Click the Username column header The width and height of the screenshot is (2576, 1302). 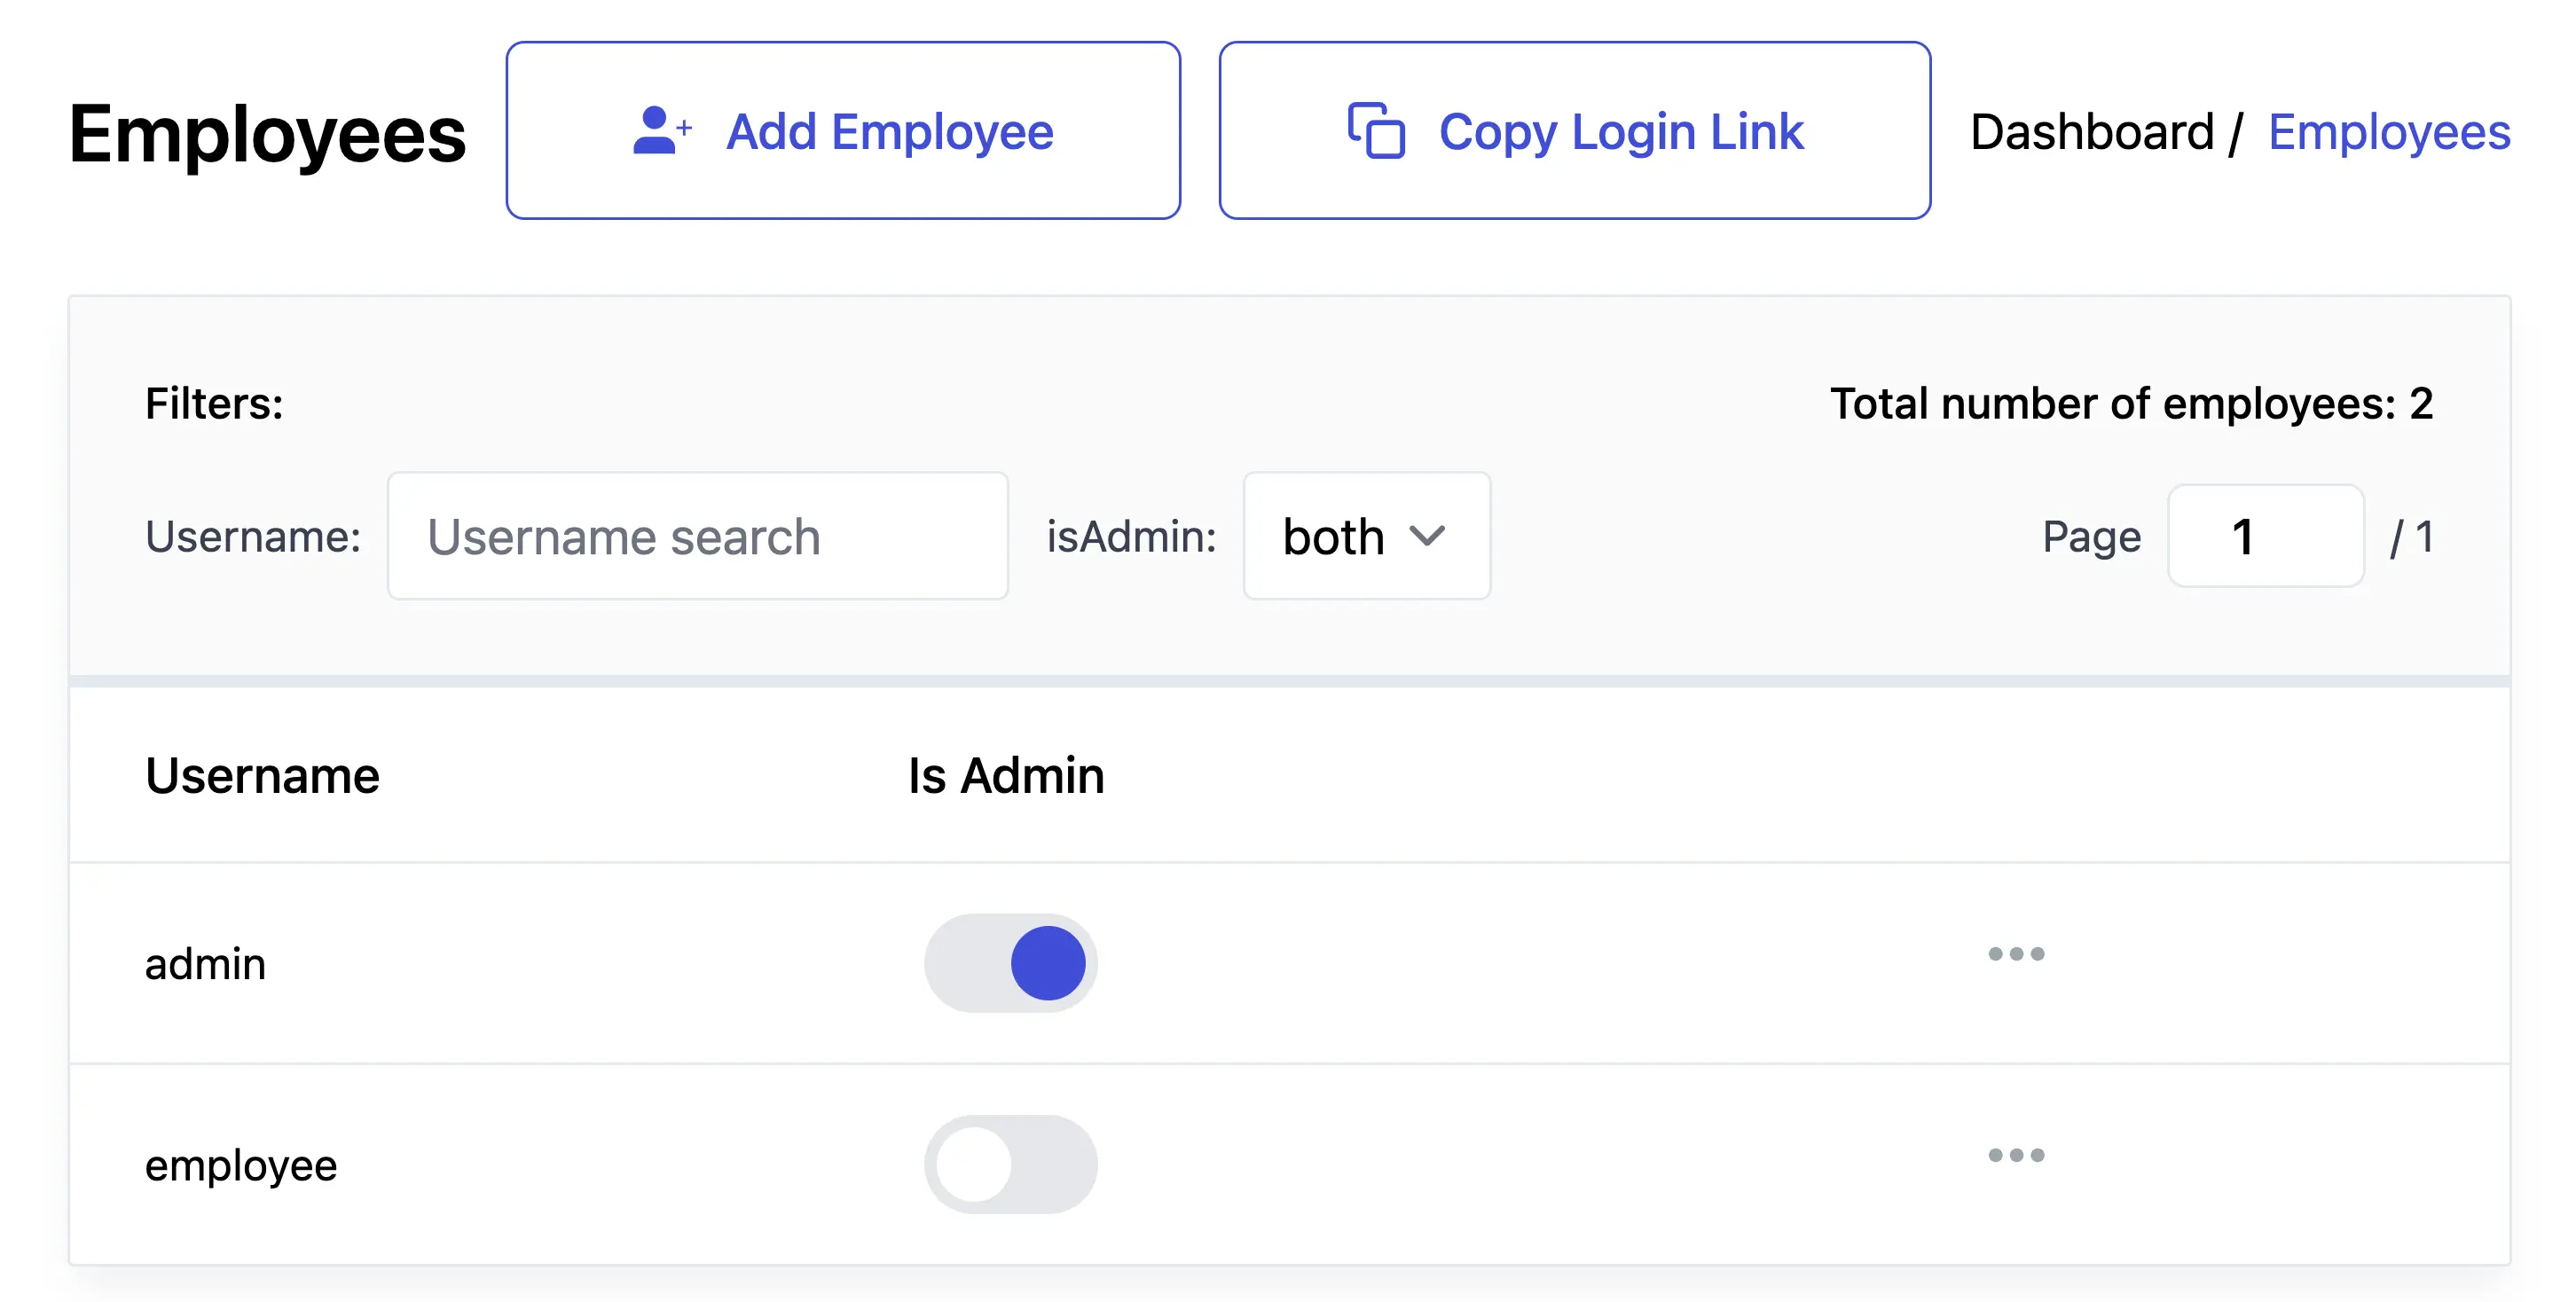coord(262,775)
